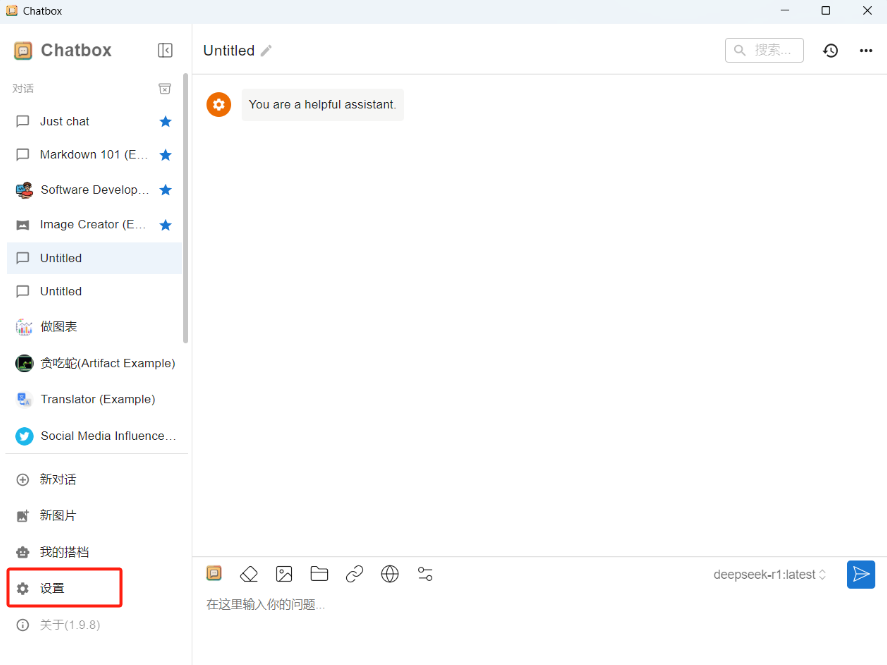Open the history clock icon

click(830, 50)
